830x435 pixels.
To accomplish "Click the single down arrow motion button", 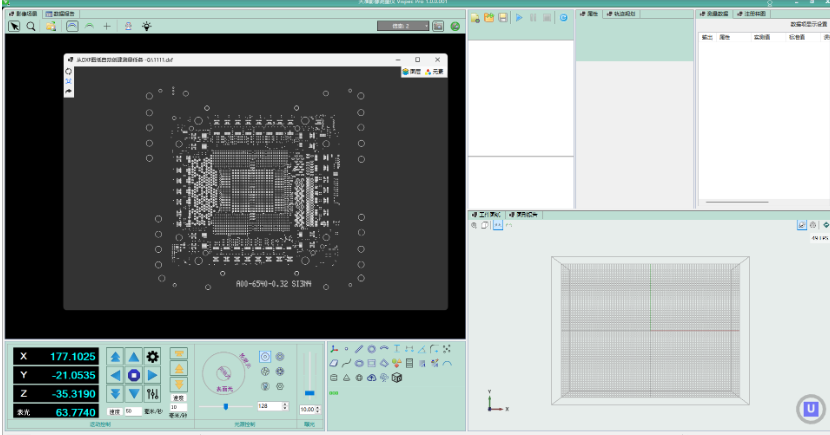I will [x=134, y=394].
